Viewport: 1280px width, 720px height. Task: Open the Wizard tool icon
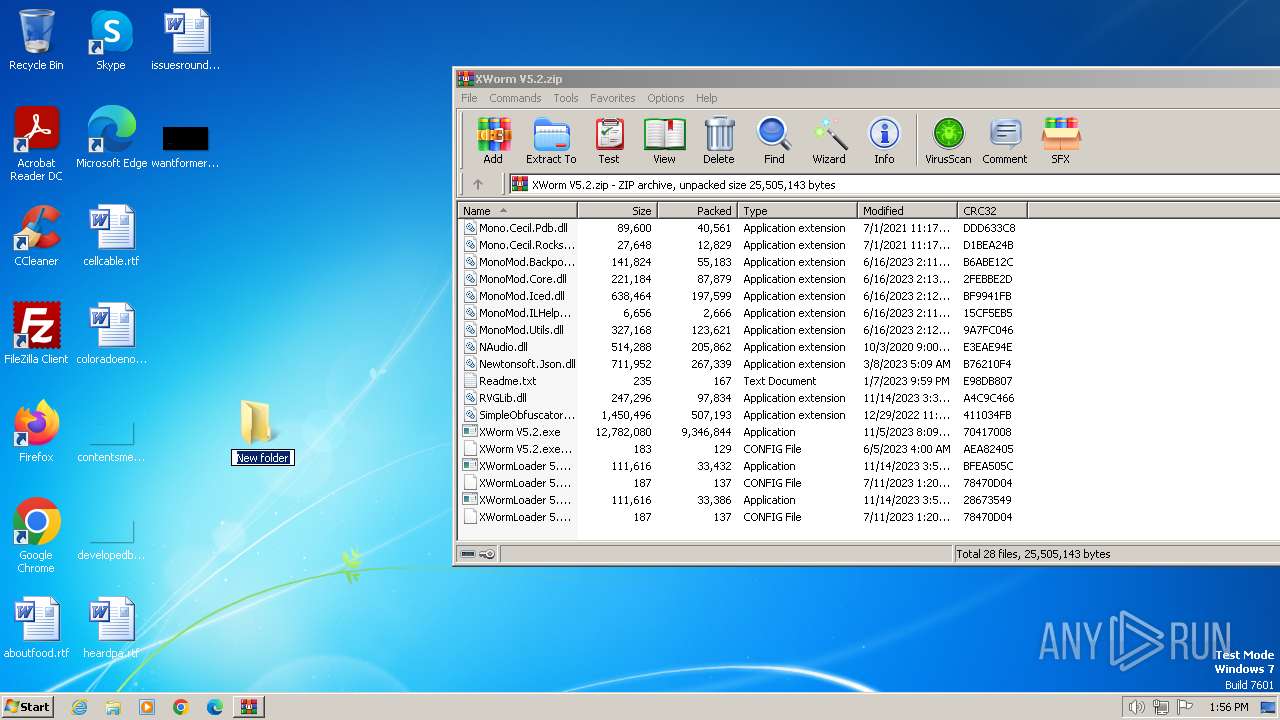tap(829, 140)
